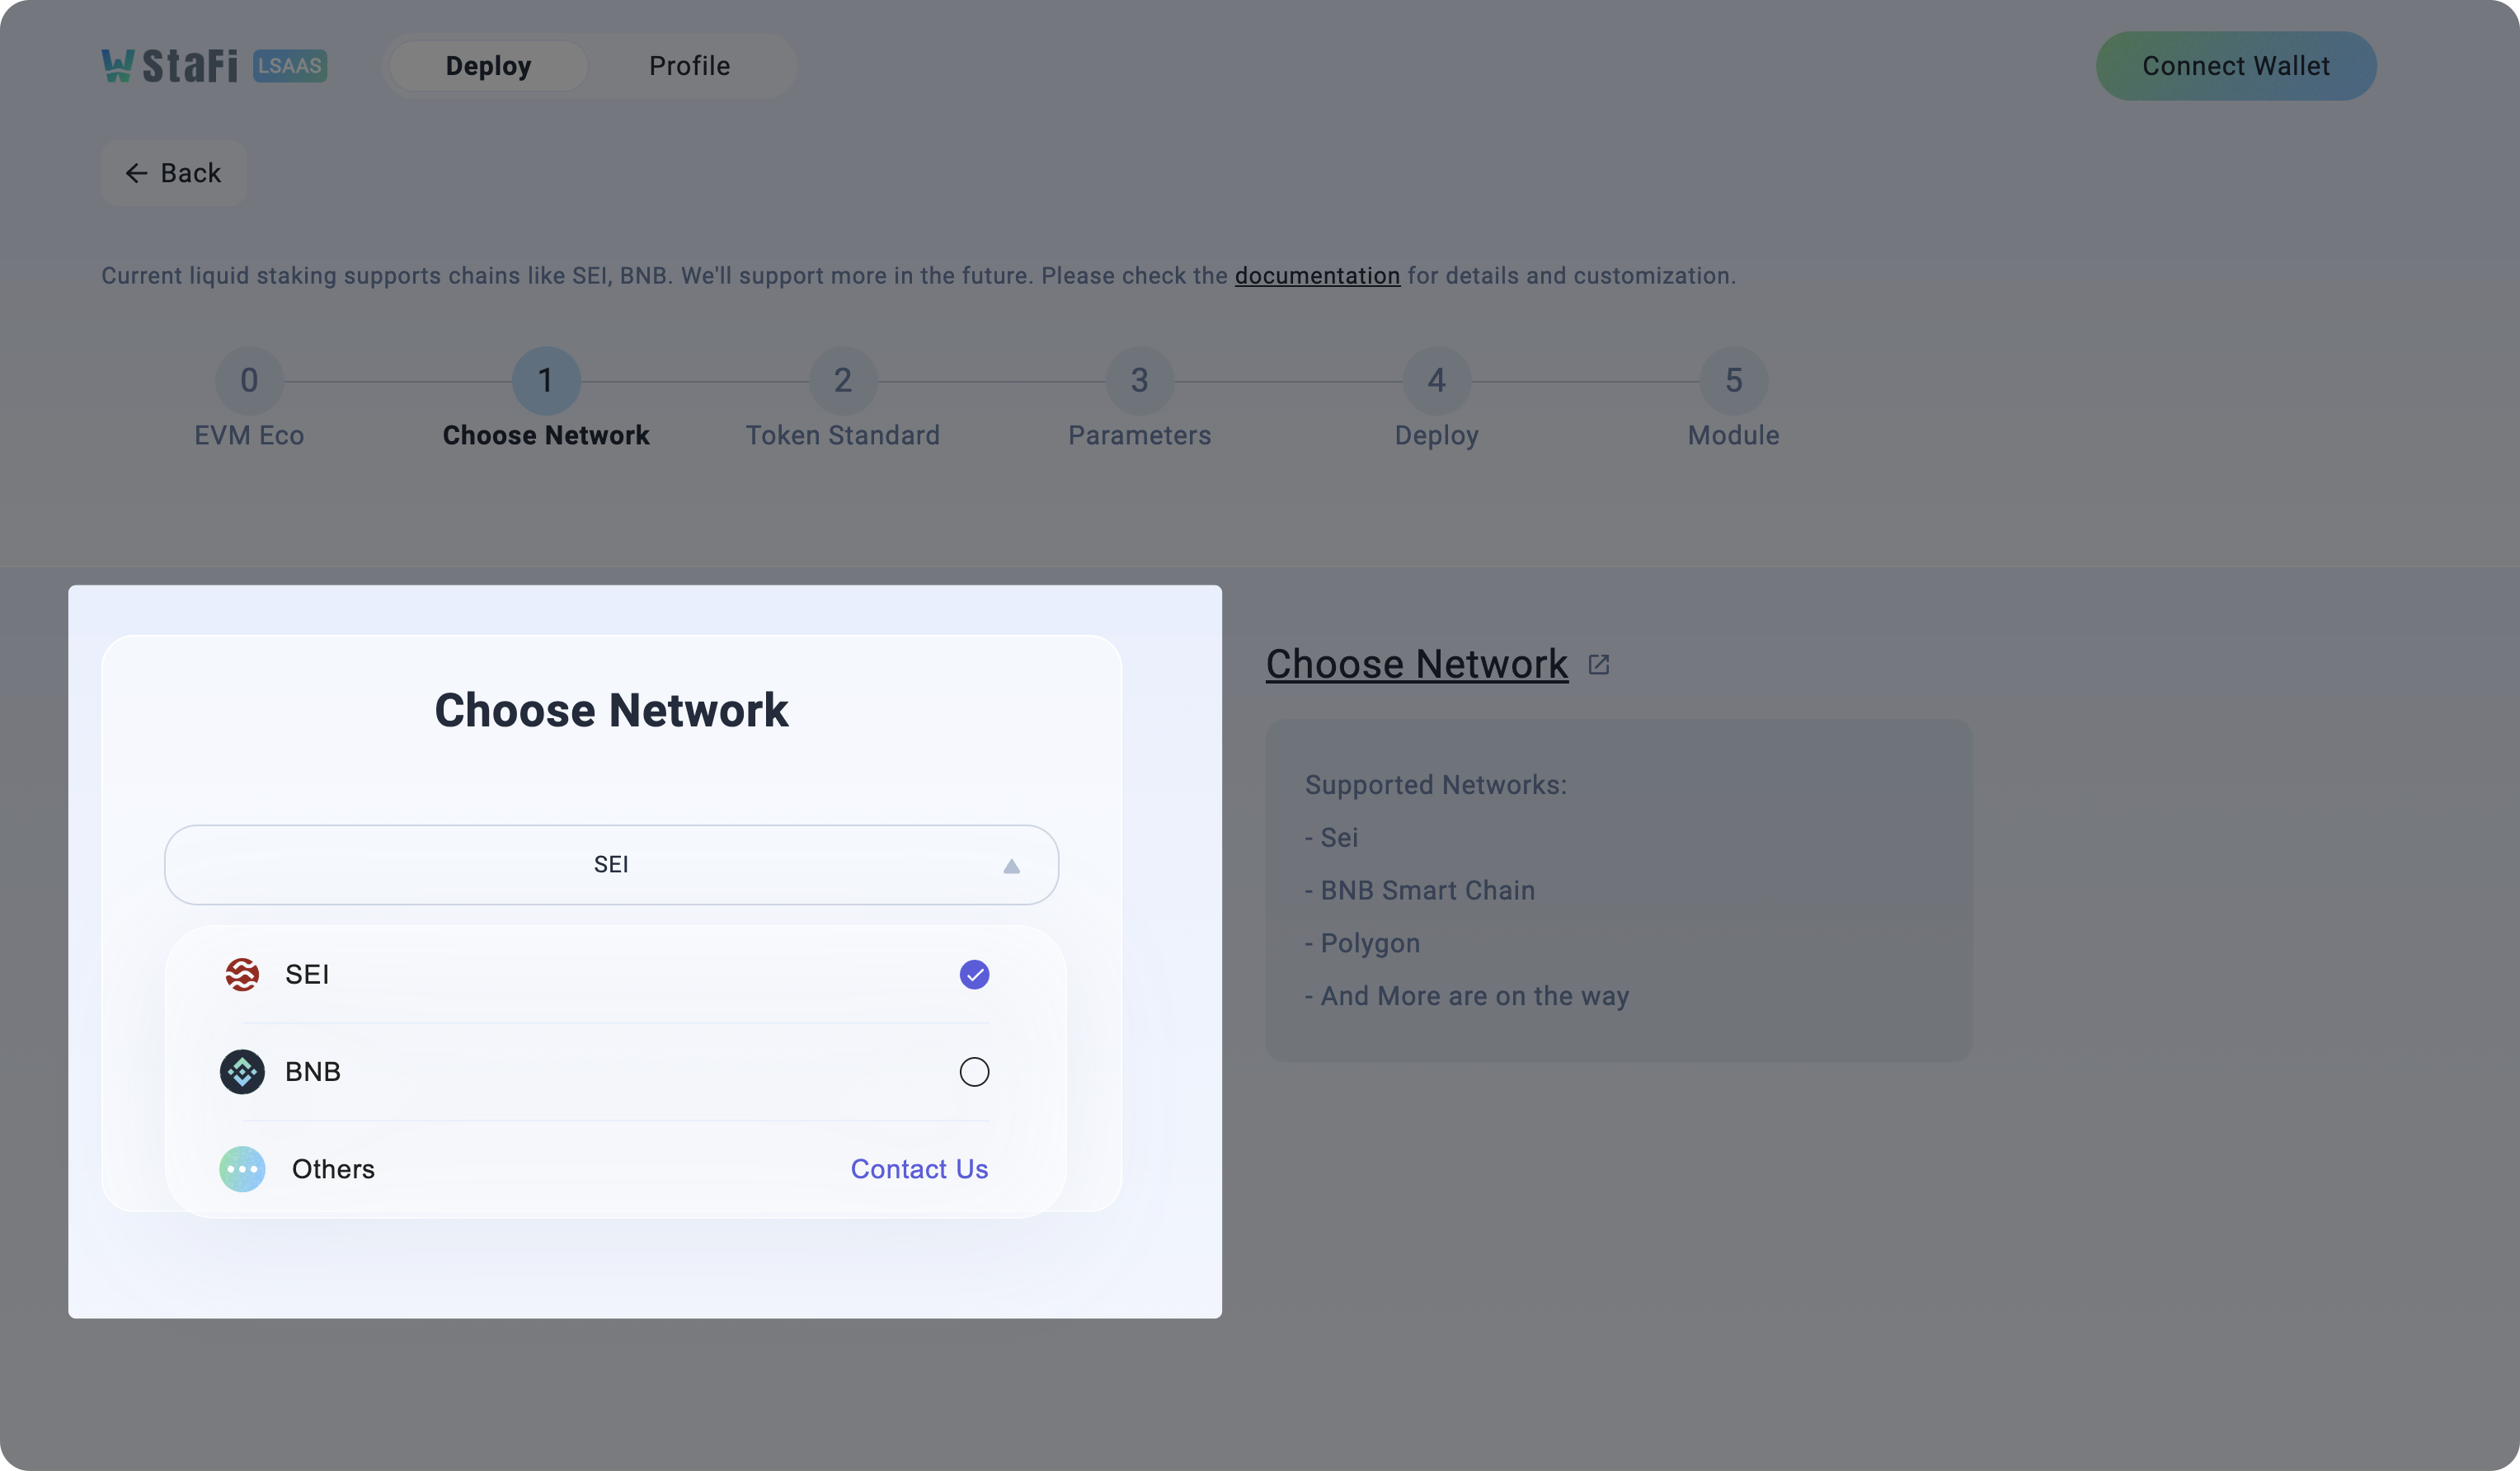Click '- And More are on the way'

(1467, 996)
